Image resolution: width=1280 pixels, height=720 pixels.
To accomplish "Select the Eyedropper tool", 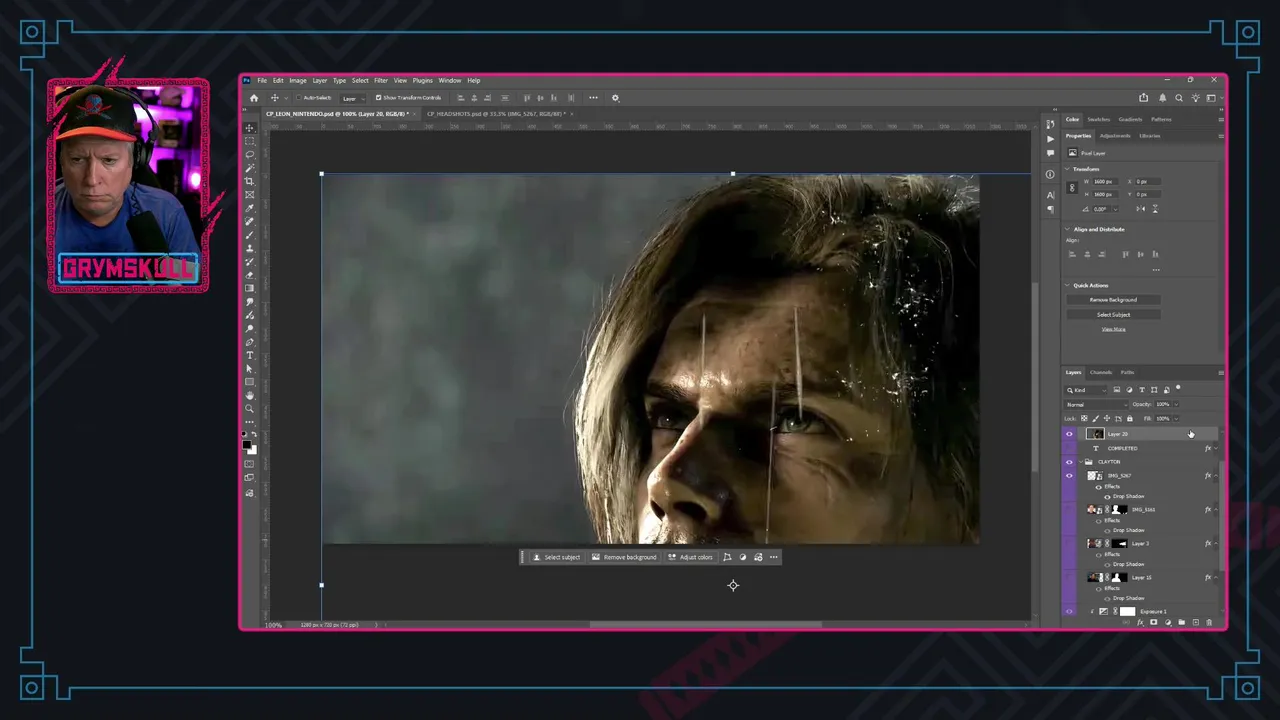I will click(x=250, y=208).
